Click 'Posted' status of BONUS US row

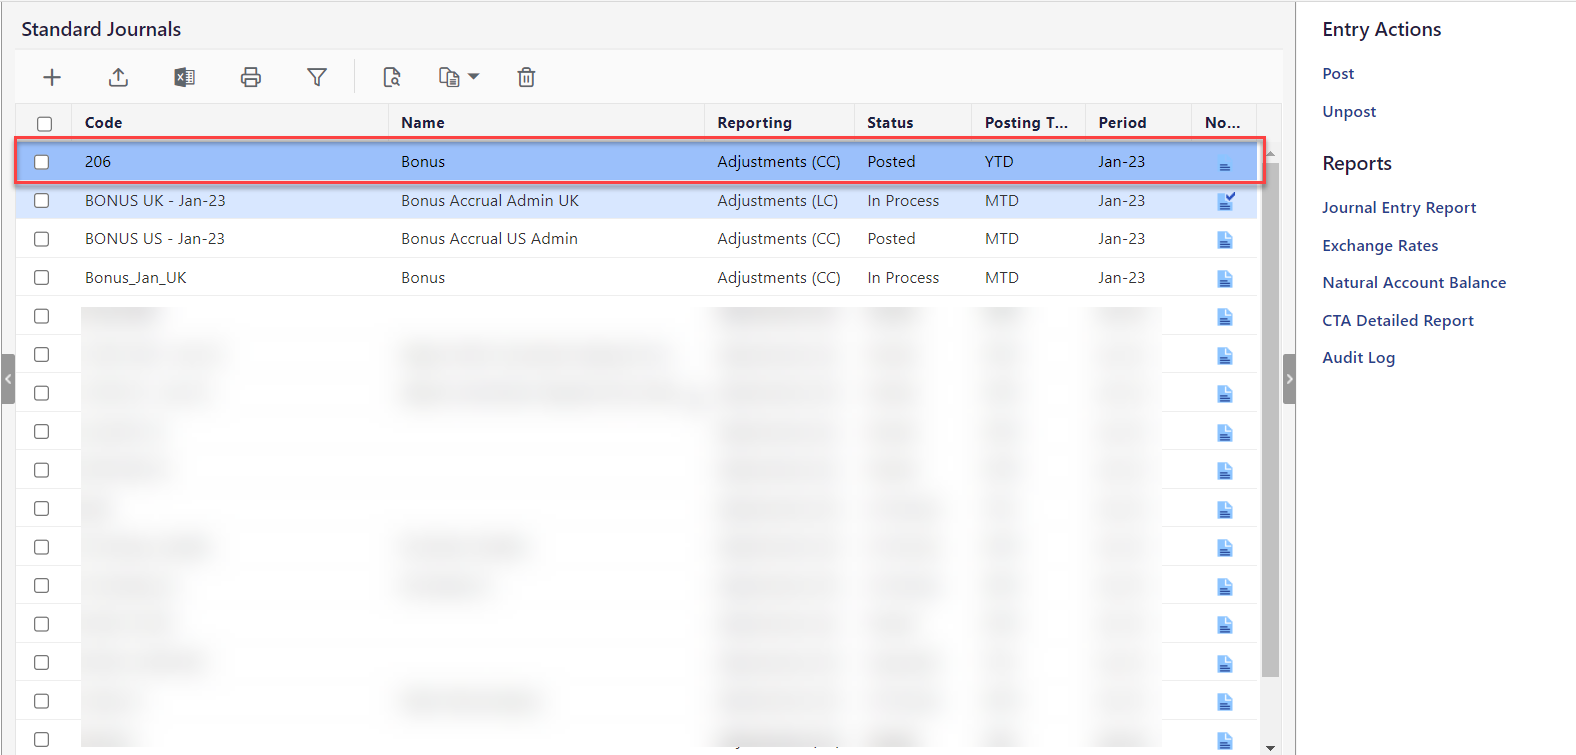tap(891, 238)
